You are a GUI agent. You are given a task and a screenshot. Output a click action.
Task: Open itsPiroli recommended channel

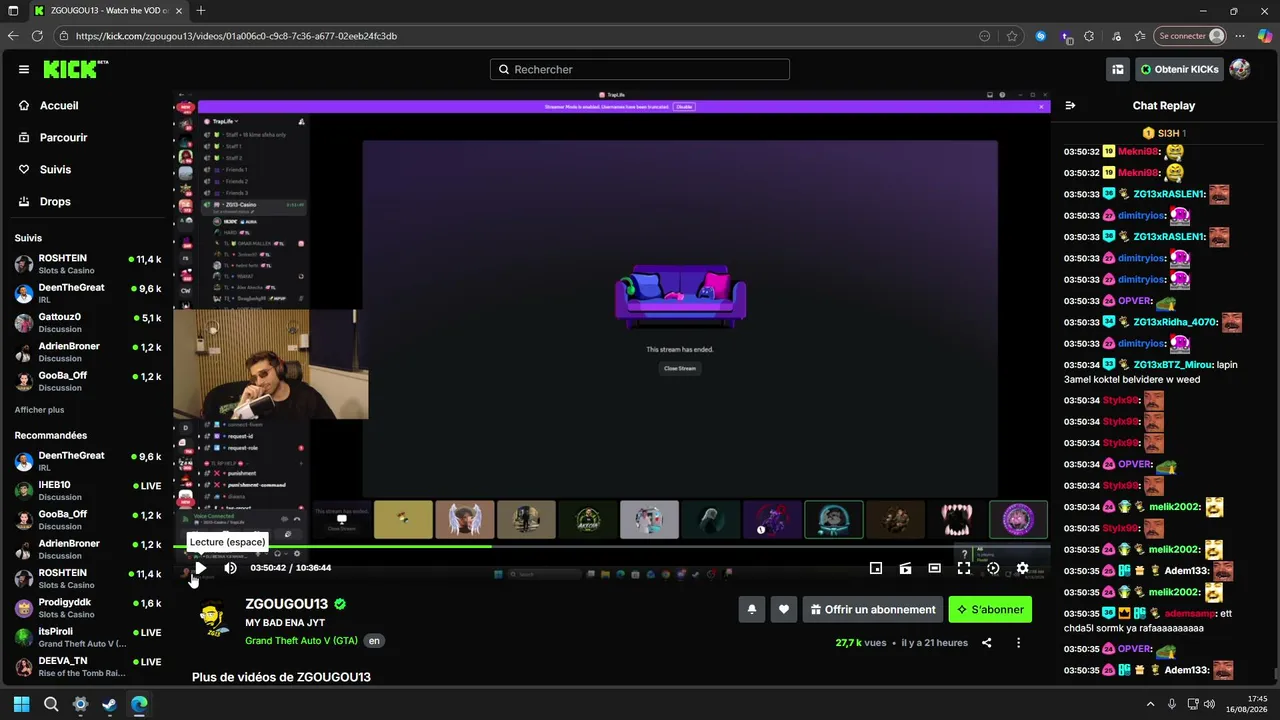click(88, 637)
